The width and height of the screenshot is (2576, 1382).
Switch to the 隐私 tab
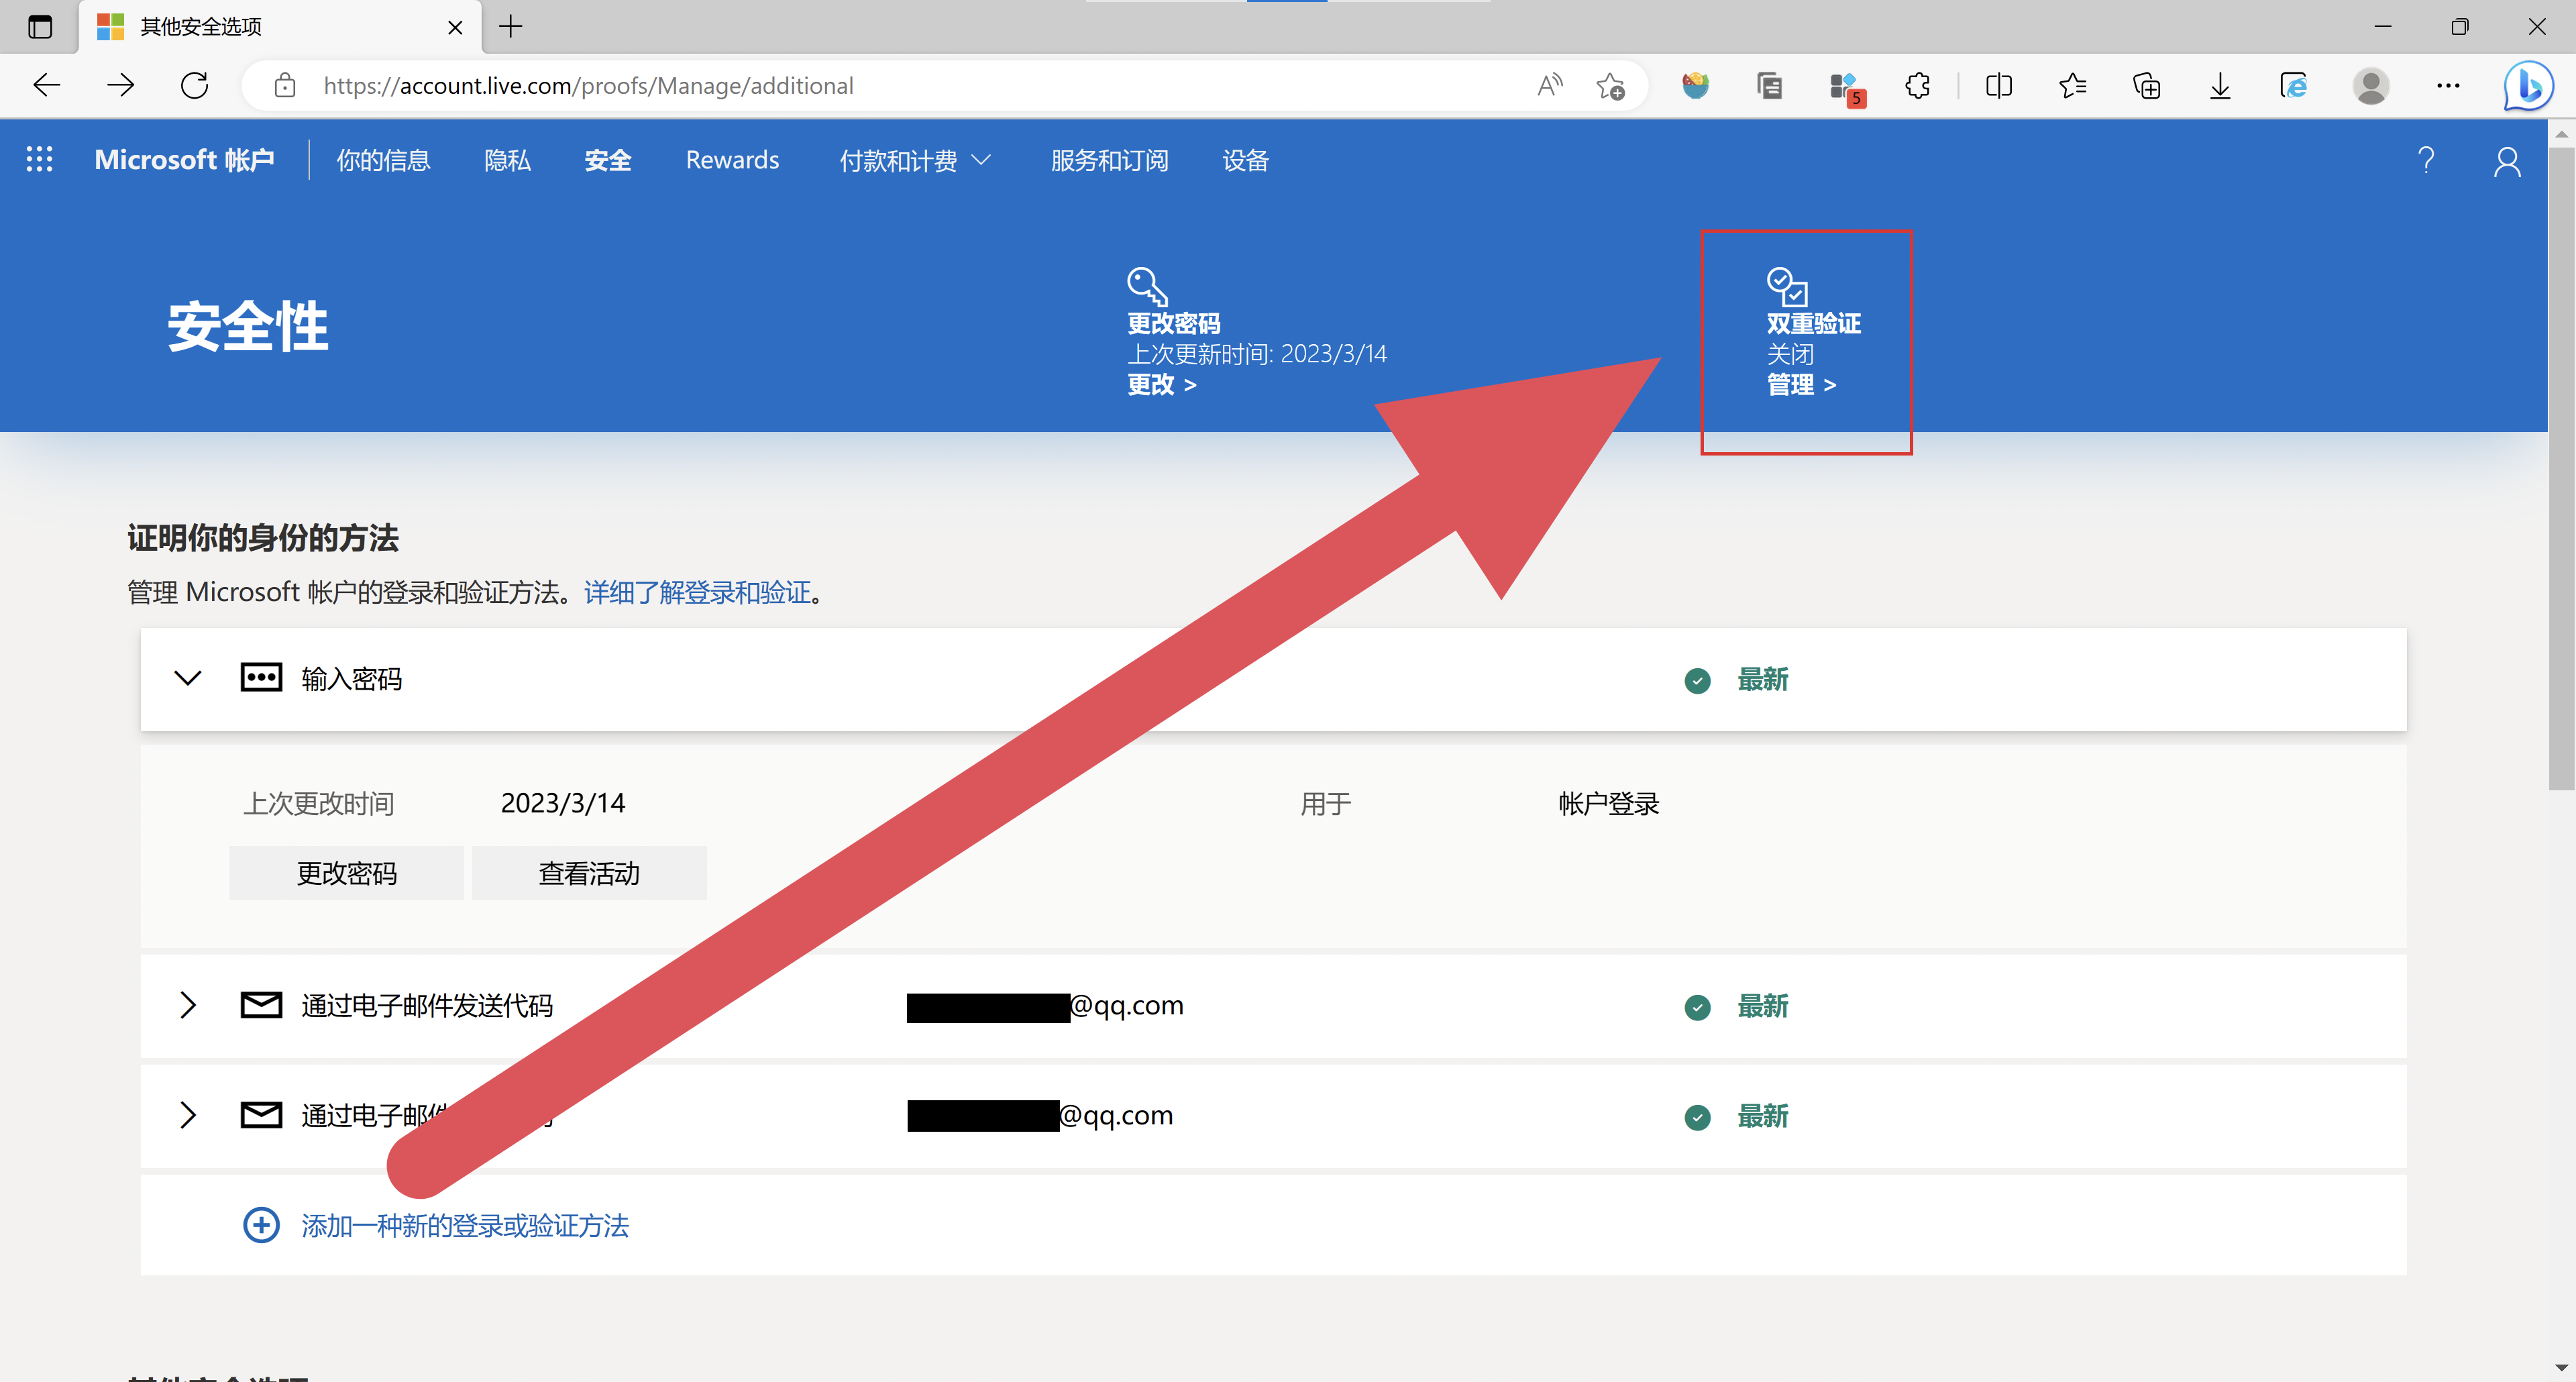507,160
